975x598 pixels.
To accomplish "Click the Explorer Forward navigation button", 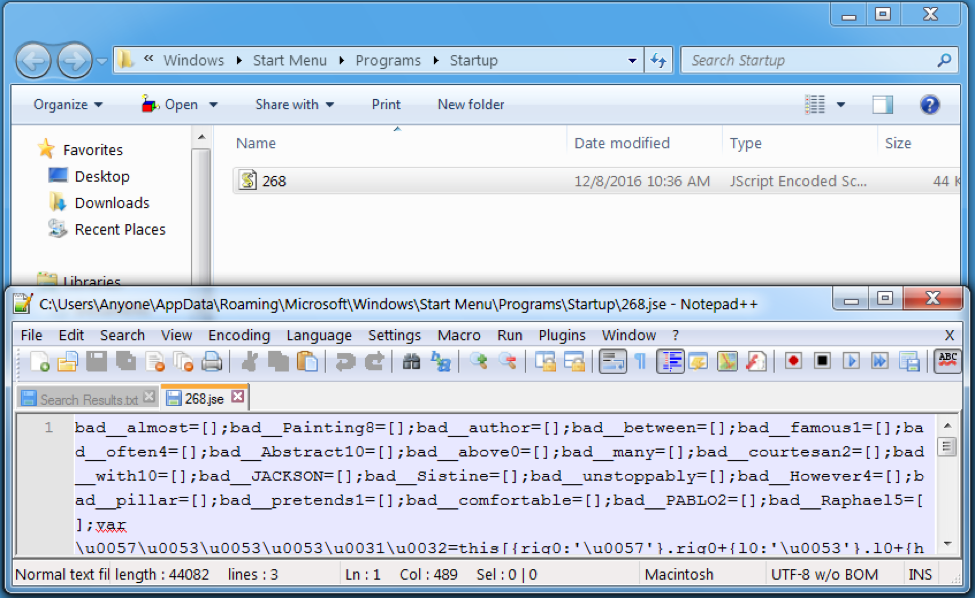I will tap(75, 60).
